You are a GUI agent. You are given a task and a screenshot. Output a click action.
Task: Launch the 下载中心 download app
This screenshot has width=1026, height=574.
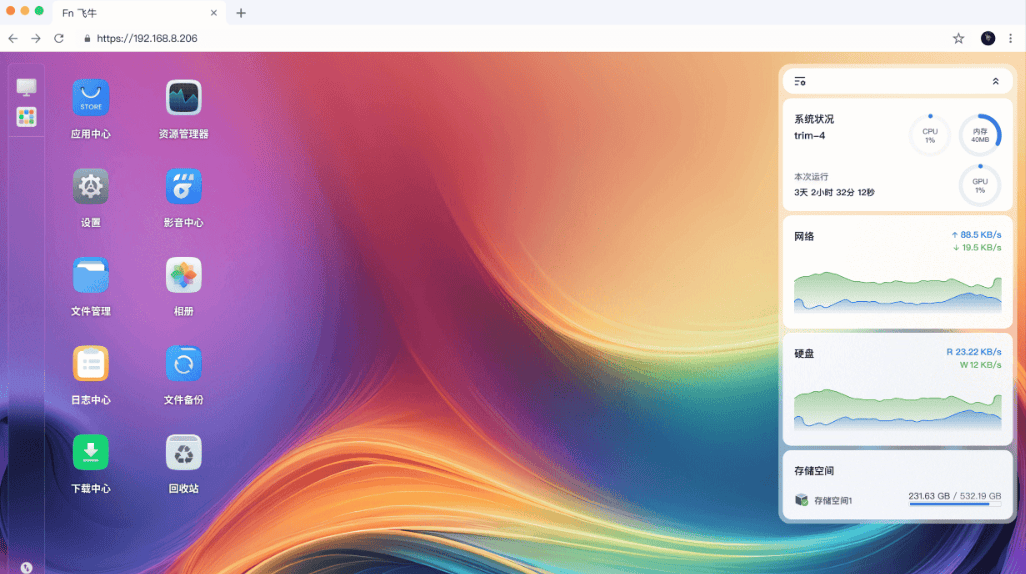pyautogui.click(x=91, y=452)
